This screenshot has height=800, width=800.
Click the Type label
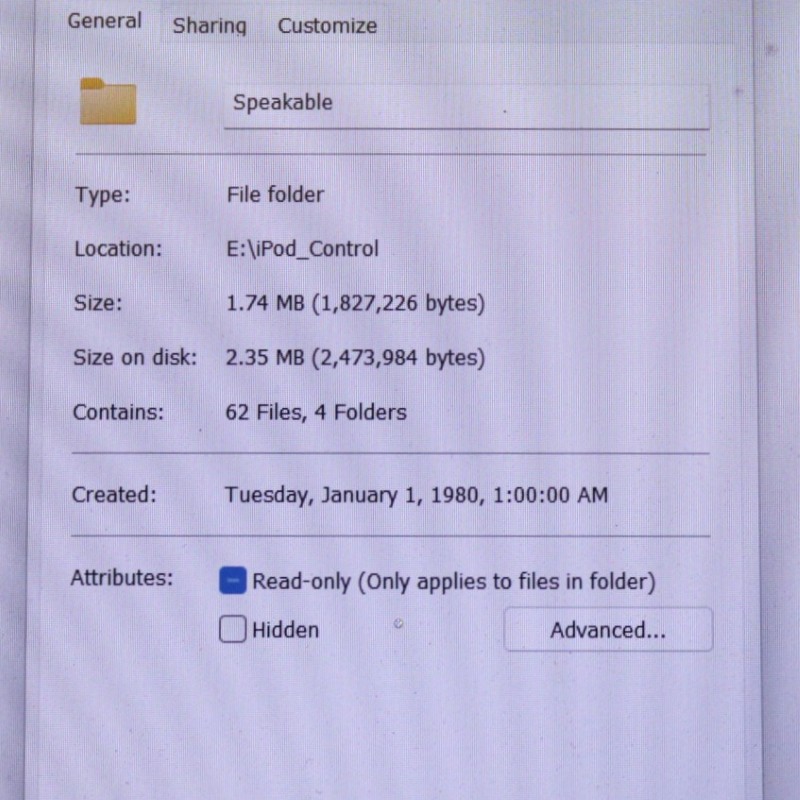tap(101, 195)
